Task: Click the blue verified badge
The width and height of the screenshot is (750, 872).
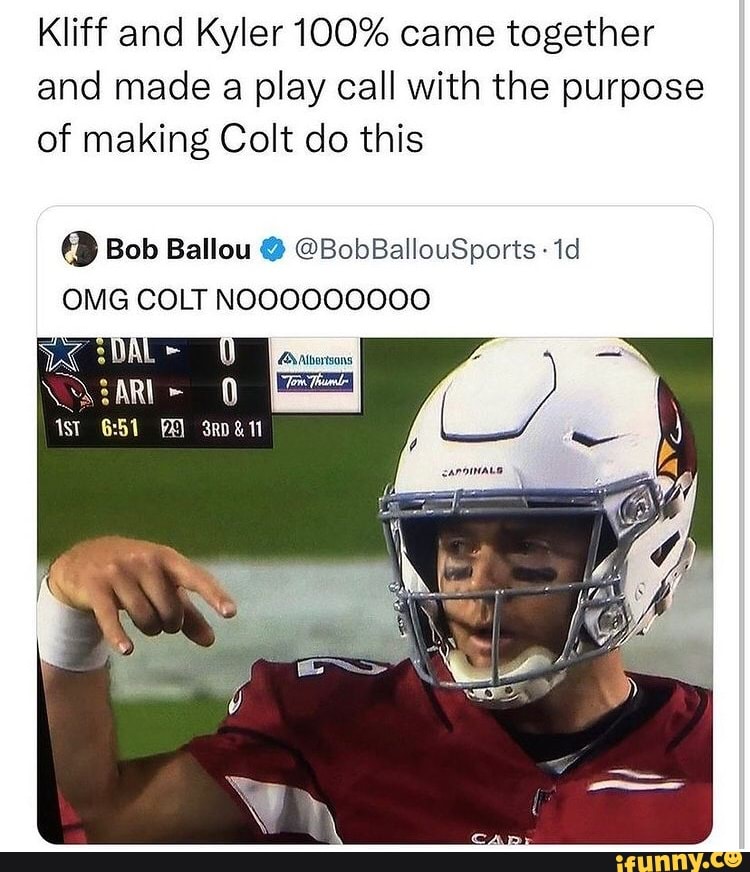Action: tap(273, 249)
